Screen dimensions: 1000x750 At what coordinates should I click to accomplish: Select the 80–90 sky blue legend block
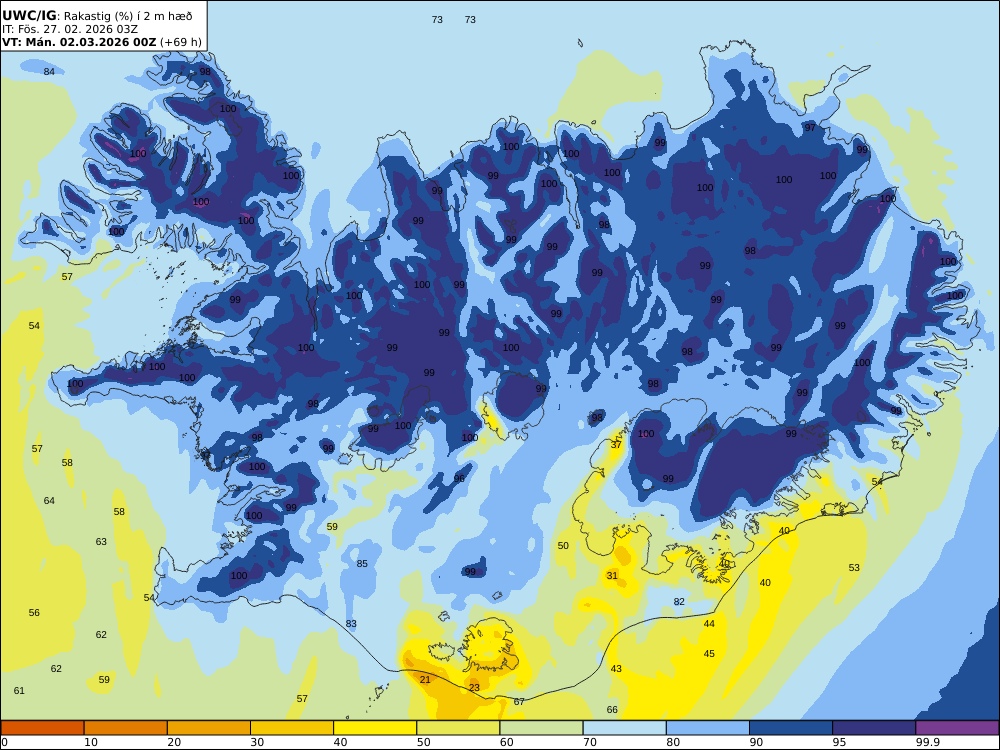click(x=708, y=728)
